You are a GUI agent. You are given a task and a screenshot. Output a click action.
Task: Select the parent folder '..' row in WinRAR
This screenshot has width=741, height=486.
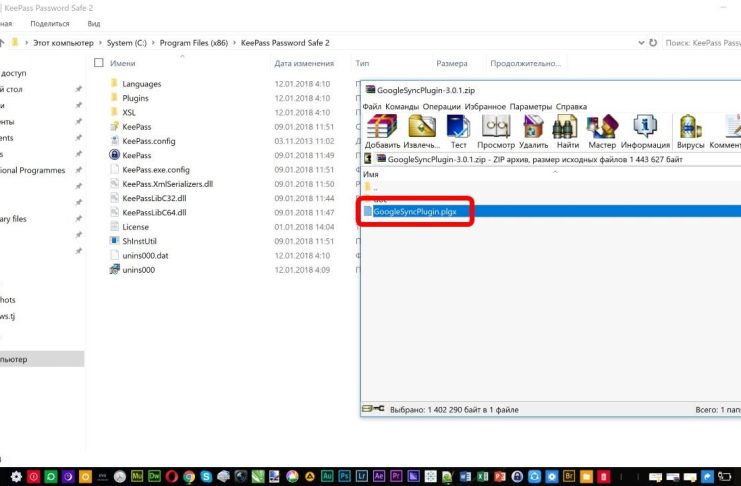point(551,187)
